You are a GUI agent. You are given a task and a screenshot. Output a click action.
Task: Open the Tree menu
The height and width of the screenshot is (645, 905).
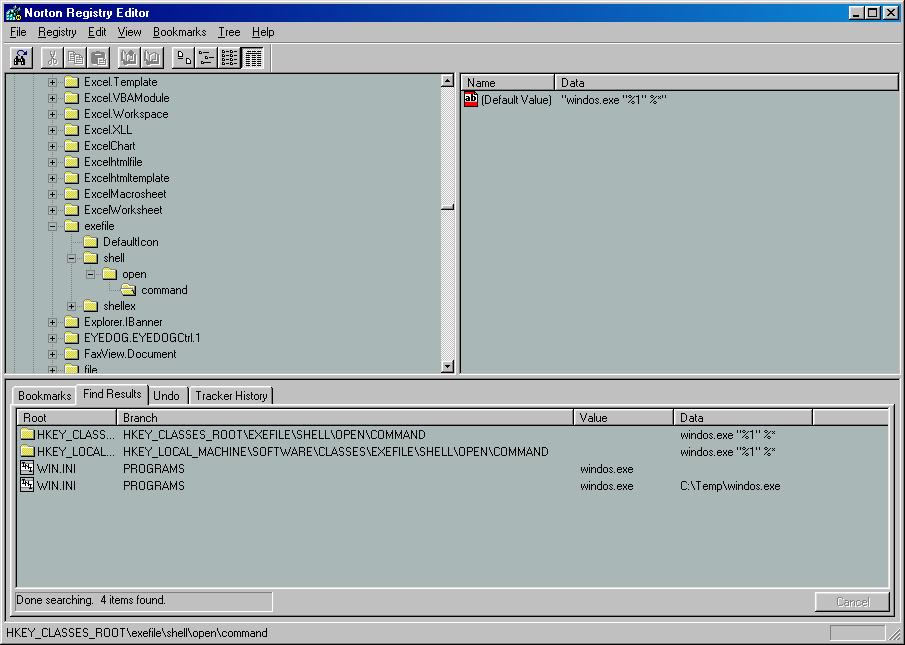point(229,32)
